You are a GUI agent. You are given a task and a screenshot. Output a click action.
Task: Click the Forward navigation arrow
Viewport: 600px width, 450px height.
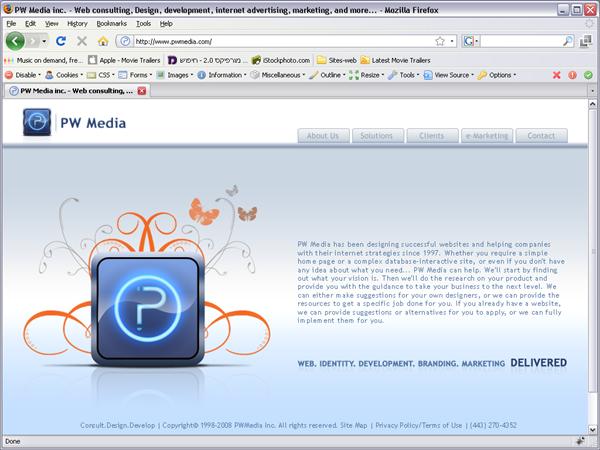pyautogui.click(x=33, y=41)
